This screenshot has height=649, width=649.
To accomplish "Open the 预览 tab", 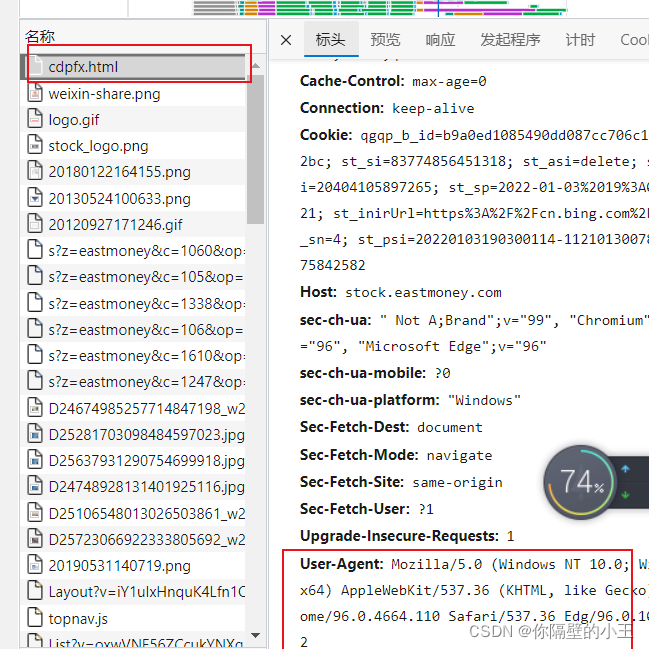I will point(385,40).
